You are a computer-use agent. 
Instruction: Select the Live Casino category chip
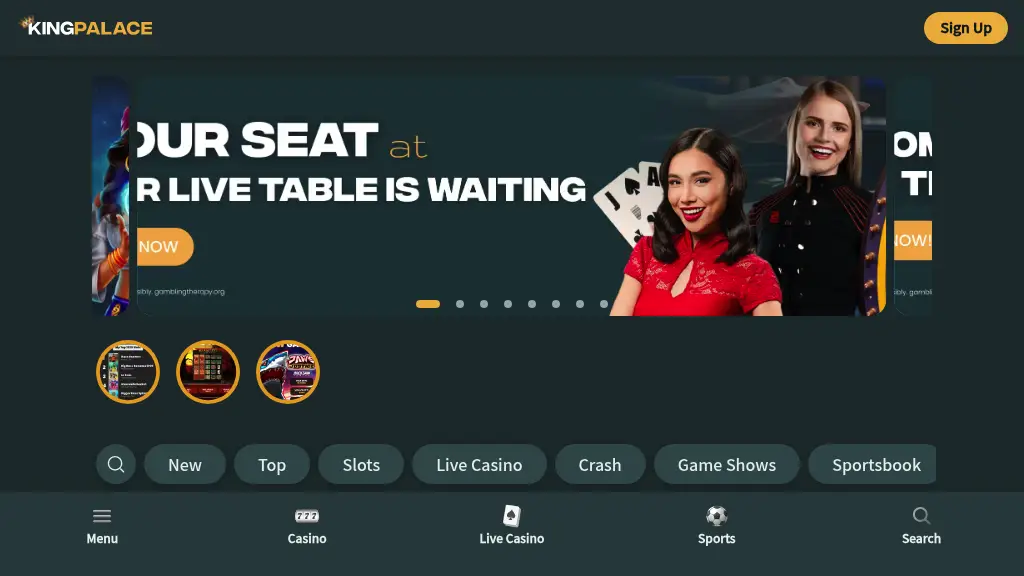coord(479,464)
